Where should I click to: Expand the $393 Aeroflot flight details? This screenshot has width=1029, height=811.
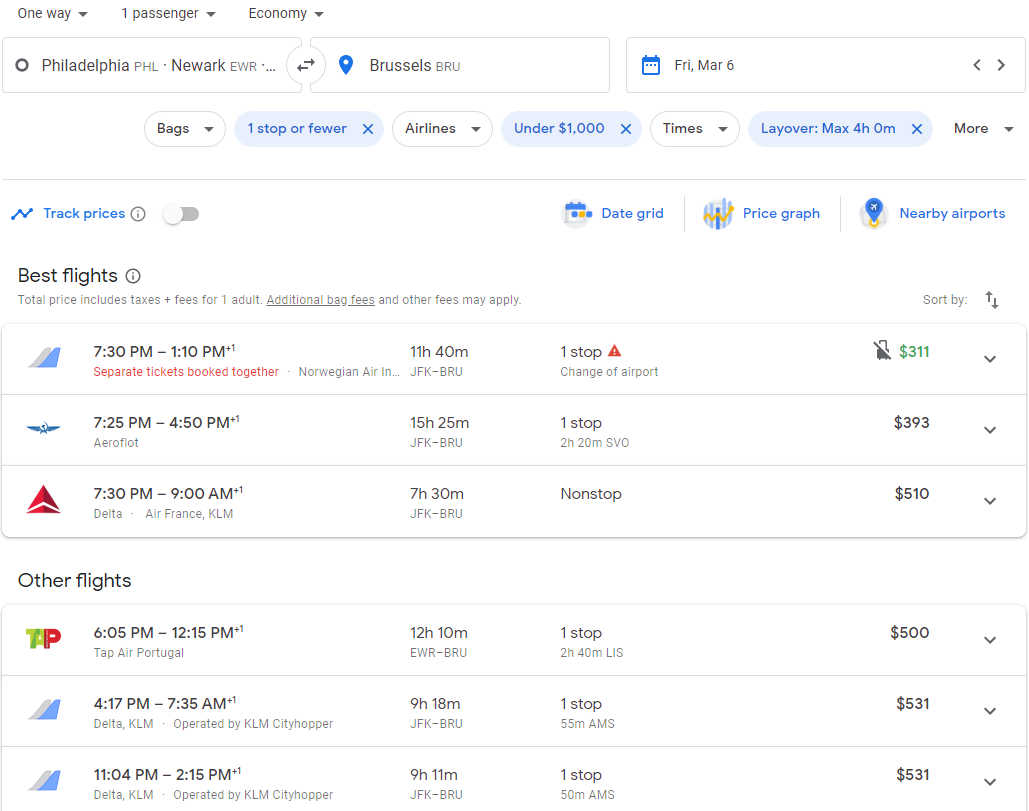[990, 430]
